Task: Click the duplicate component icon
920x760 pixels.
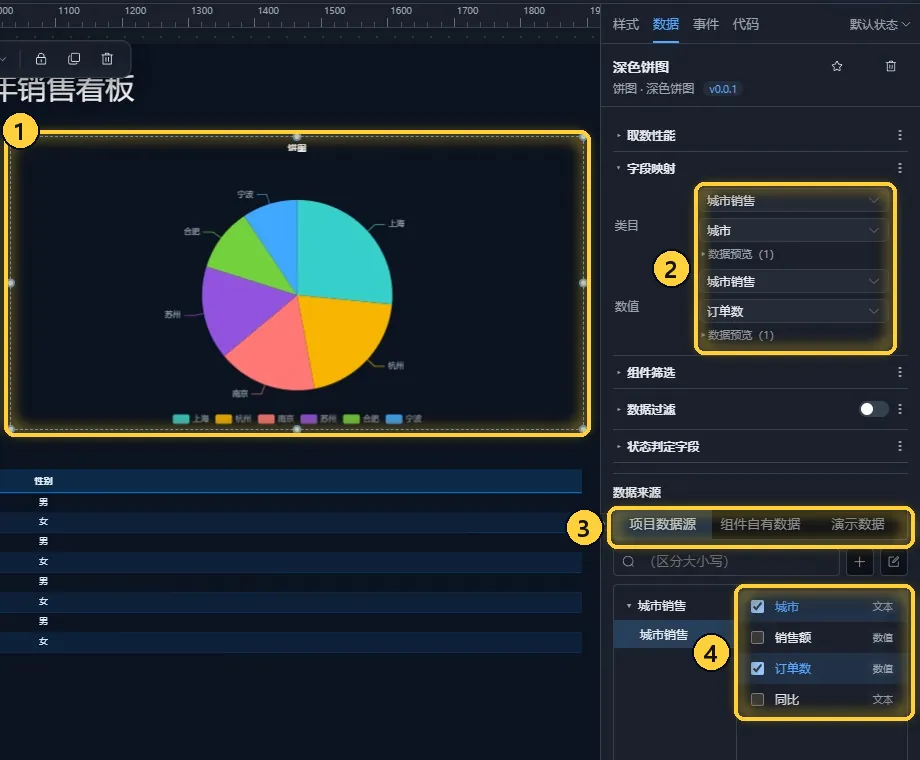Action: [x=74, y=59]
